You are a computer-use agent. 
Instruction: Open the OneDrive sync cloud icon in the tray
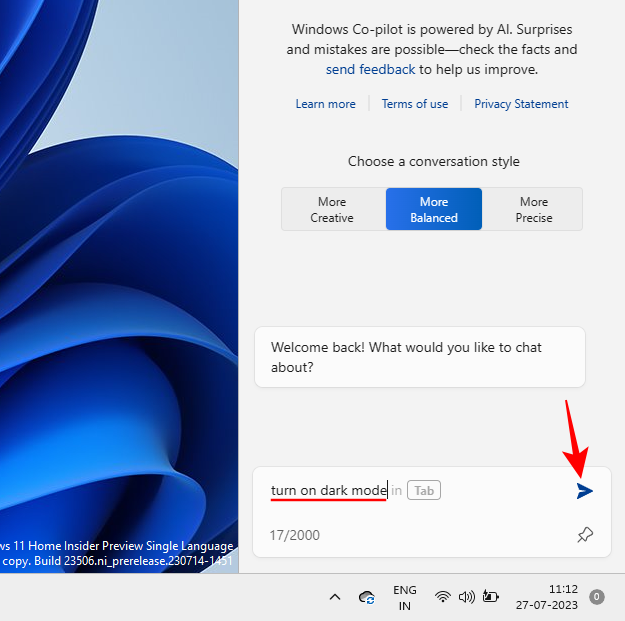click(x=367, y=597)
